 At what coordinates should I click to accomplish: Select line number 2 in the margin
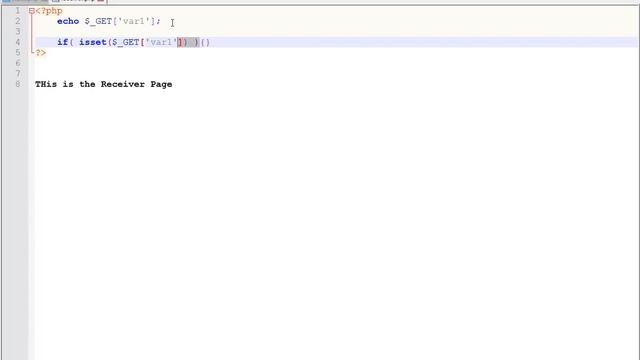point(18,21)
